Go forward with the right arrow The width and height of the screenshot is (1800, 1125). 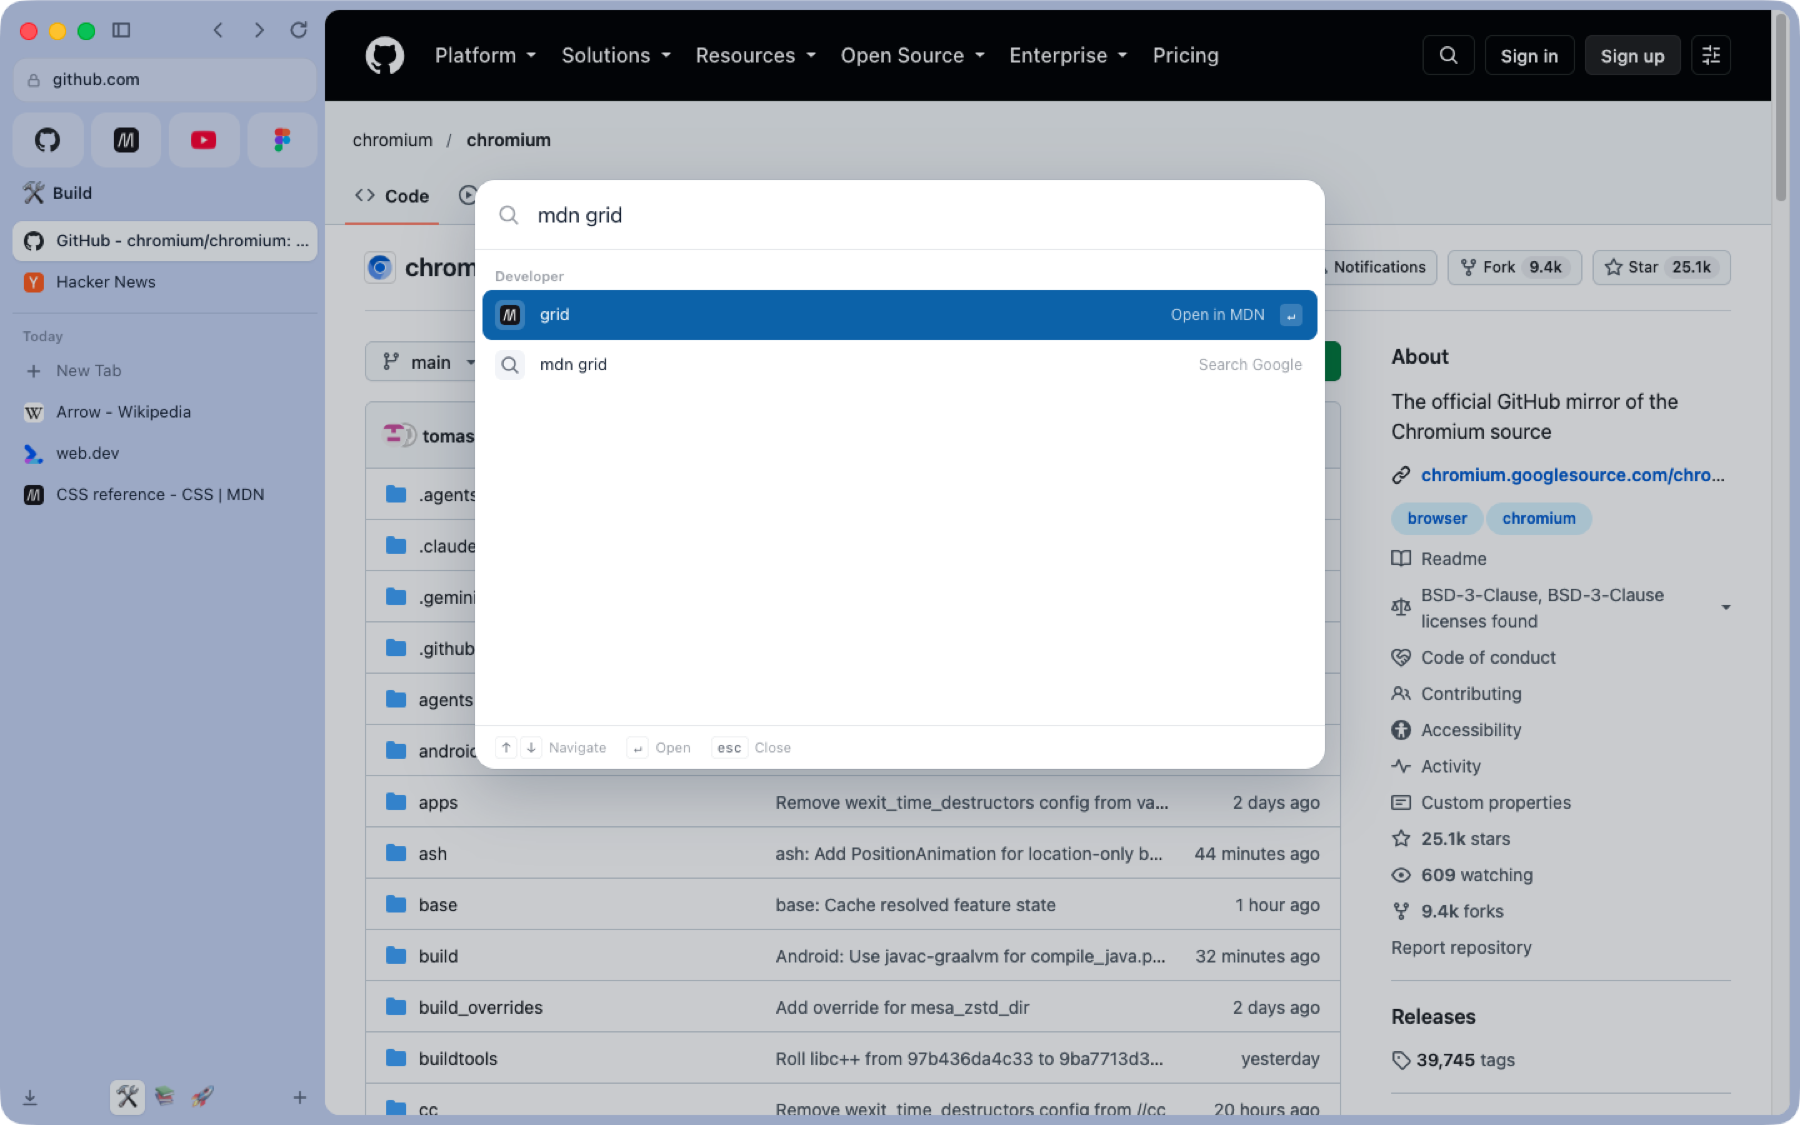pos(259,30)
